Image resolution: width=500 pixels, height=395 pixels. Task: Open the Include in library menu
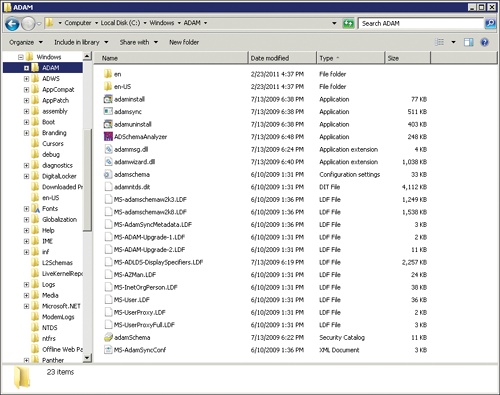81,42
